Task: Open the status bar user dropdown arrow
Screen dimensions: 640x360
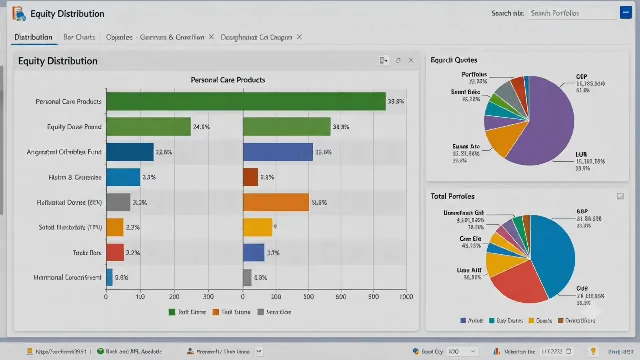Action: (259, 351)
